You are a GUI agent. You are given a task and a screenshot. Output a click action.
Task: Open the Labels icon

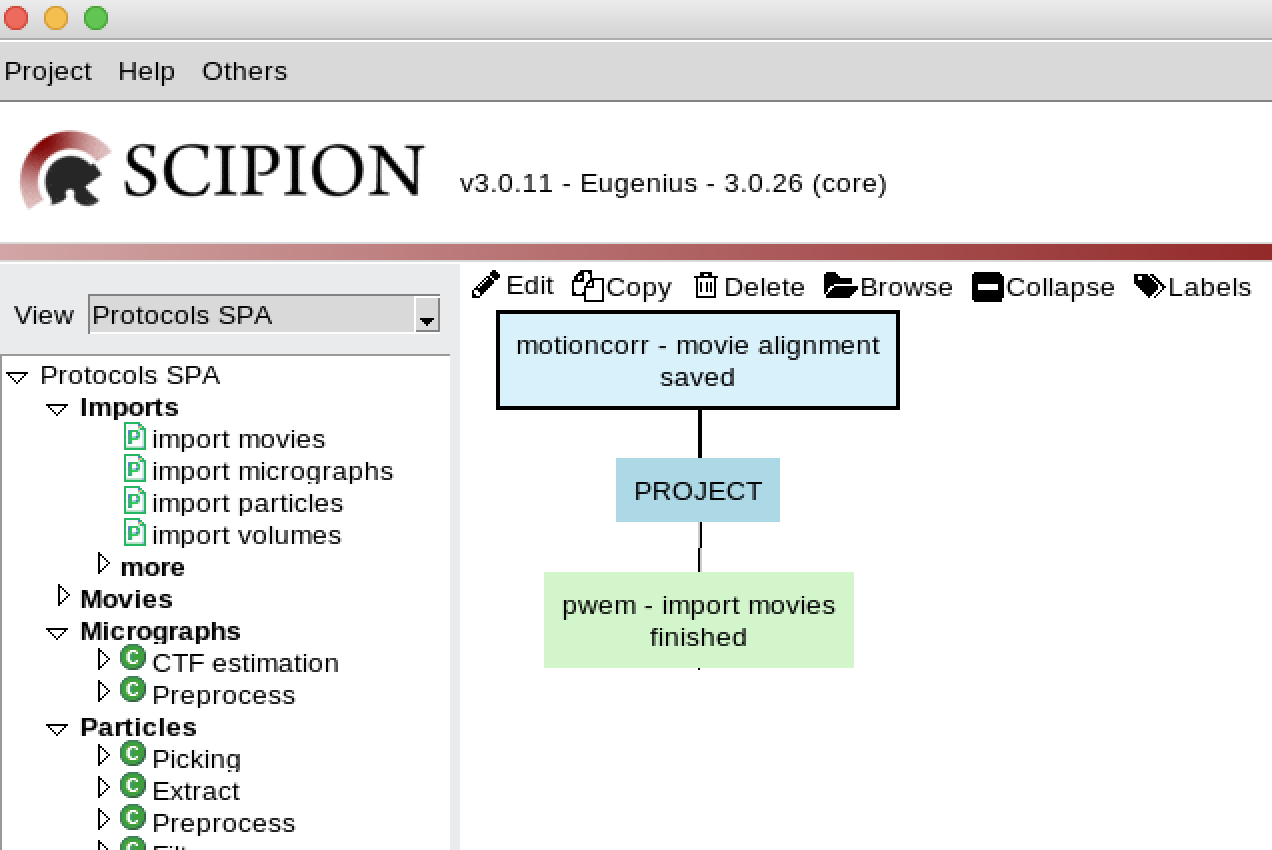1152,286
